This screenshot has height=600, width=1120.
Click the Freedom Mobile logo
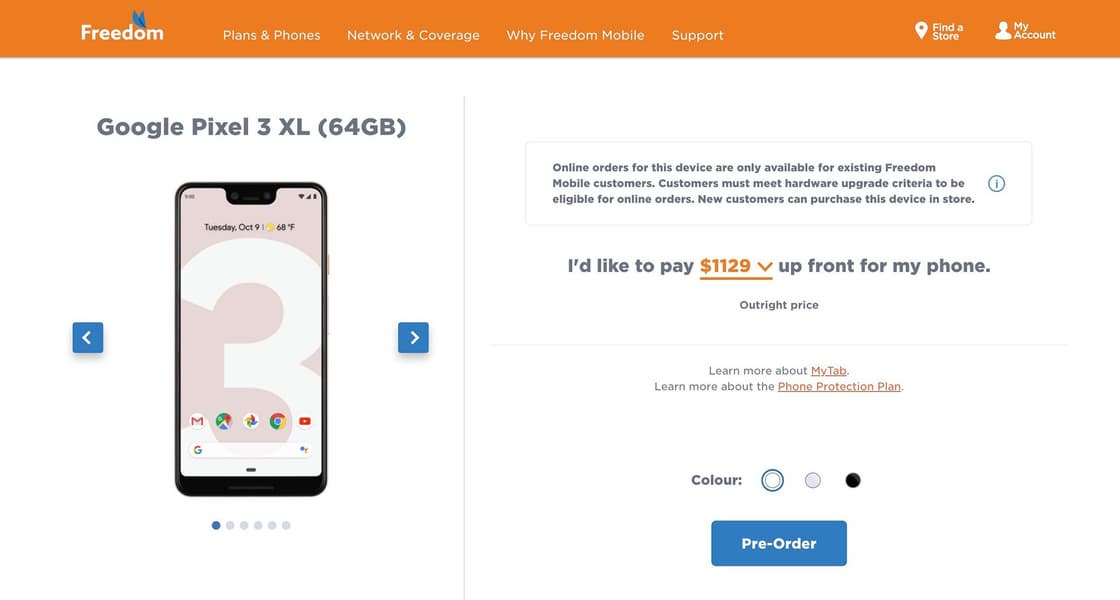[122, 29]
